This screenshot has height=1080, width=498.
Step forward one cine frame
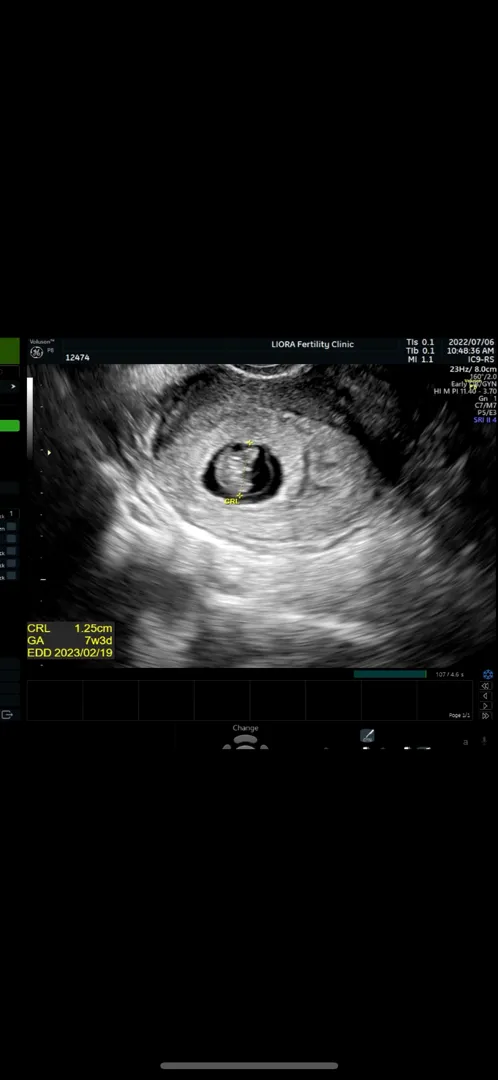tap(486, 706)
